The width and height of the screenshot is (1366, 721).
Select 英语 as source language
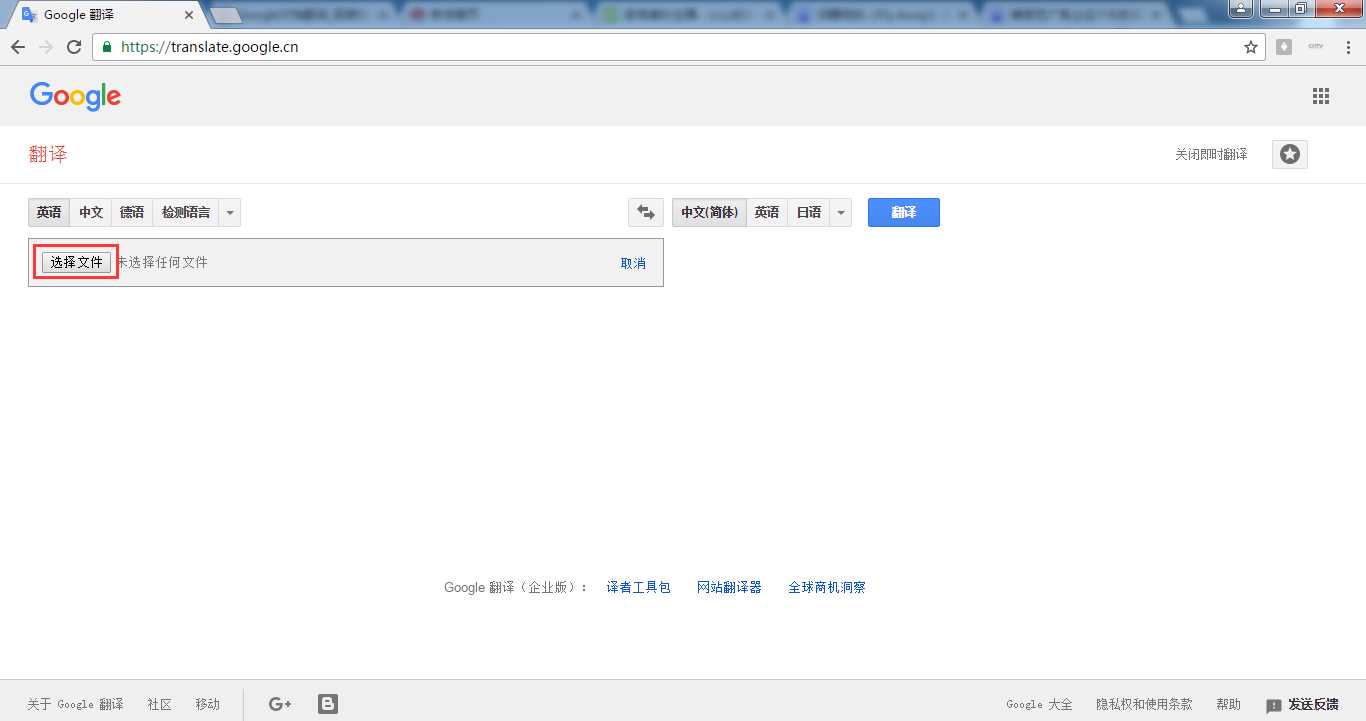pyautogui.click(x=49, y=212)
